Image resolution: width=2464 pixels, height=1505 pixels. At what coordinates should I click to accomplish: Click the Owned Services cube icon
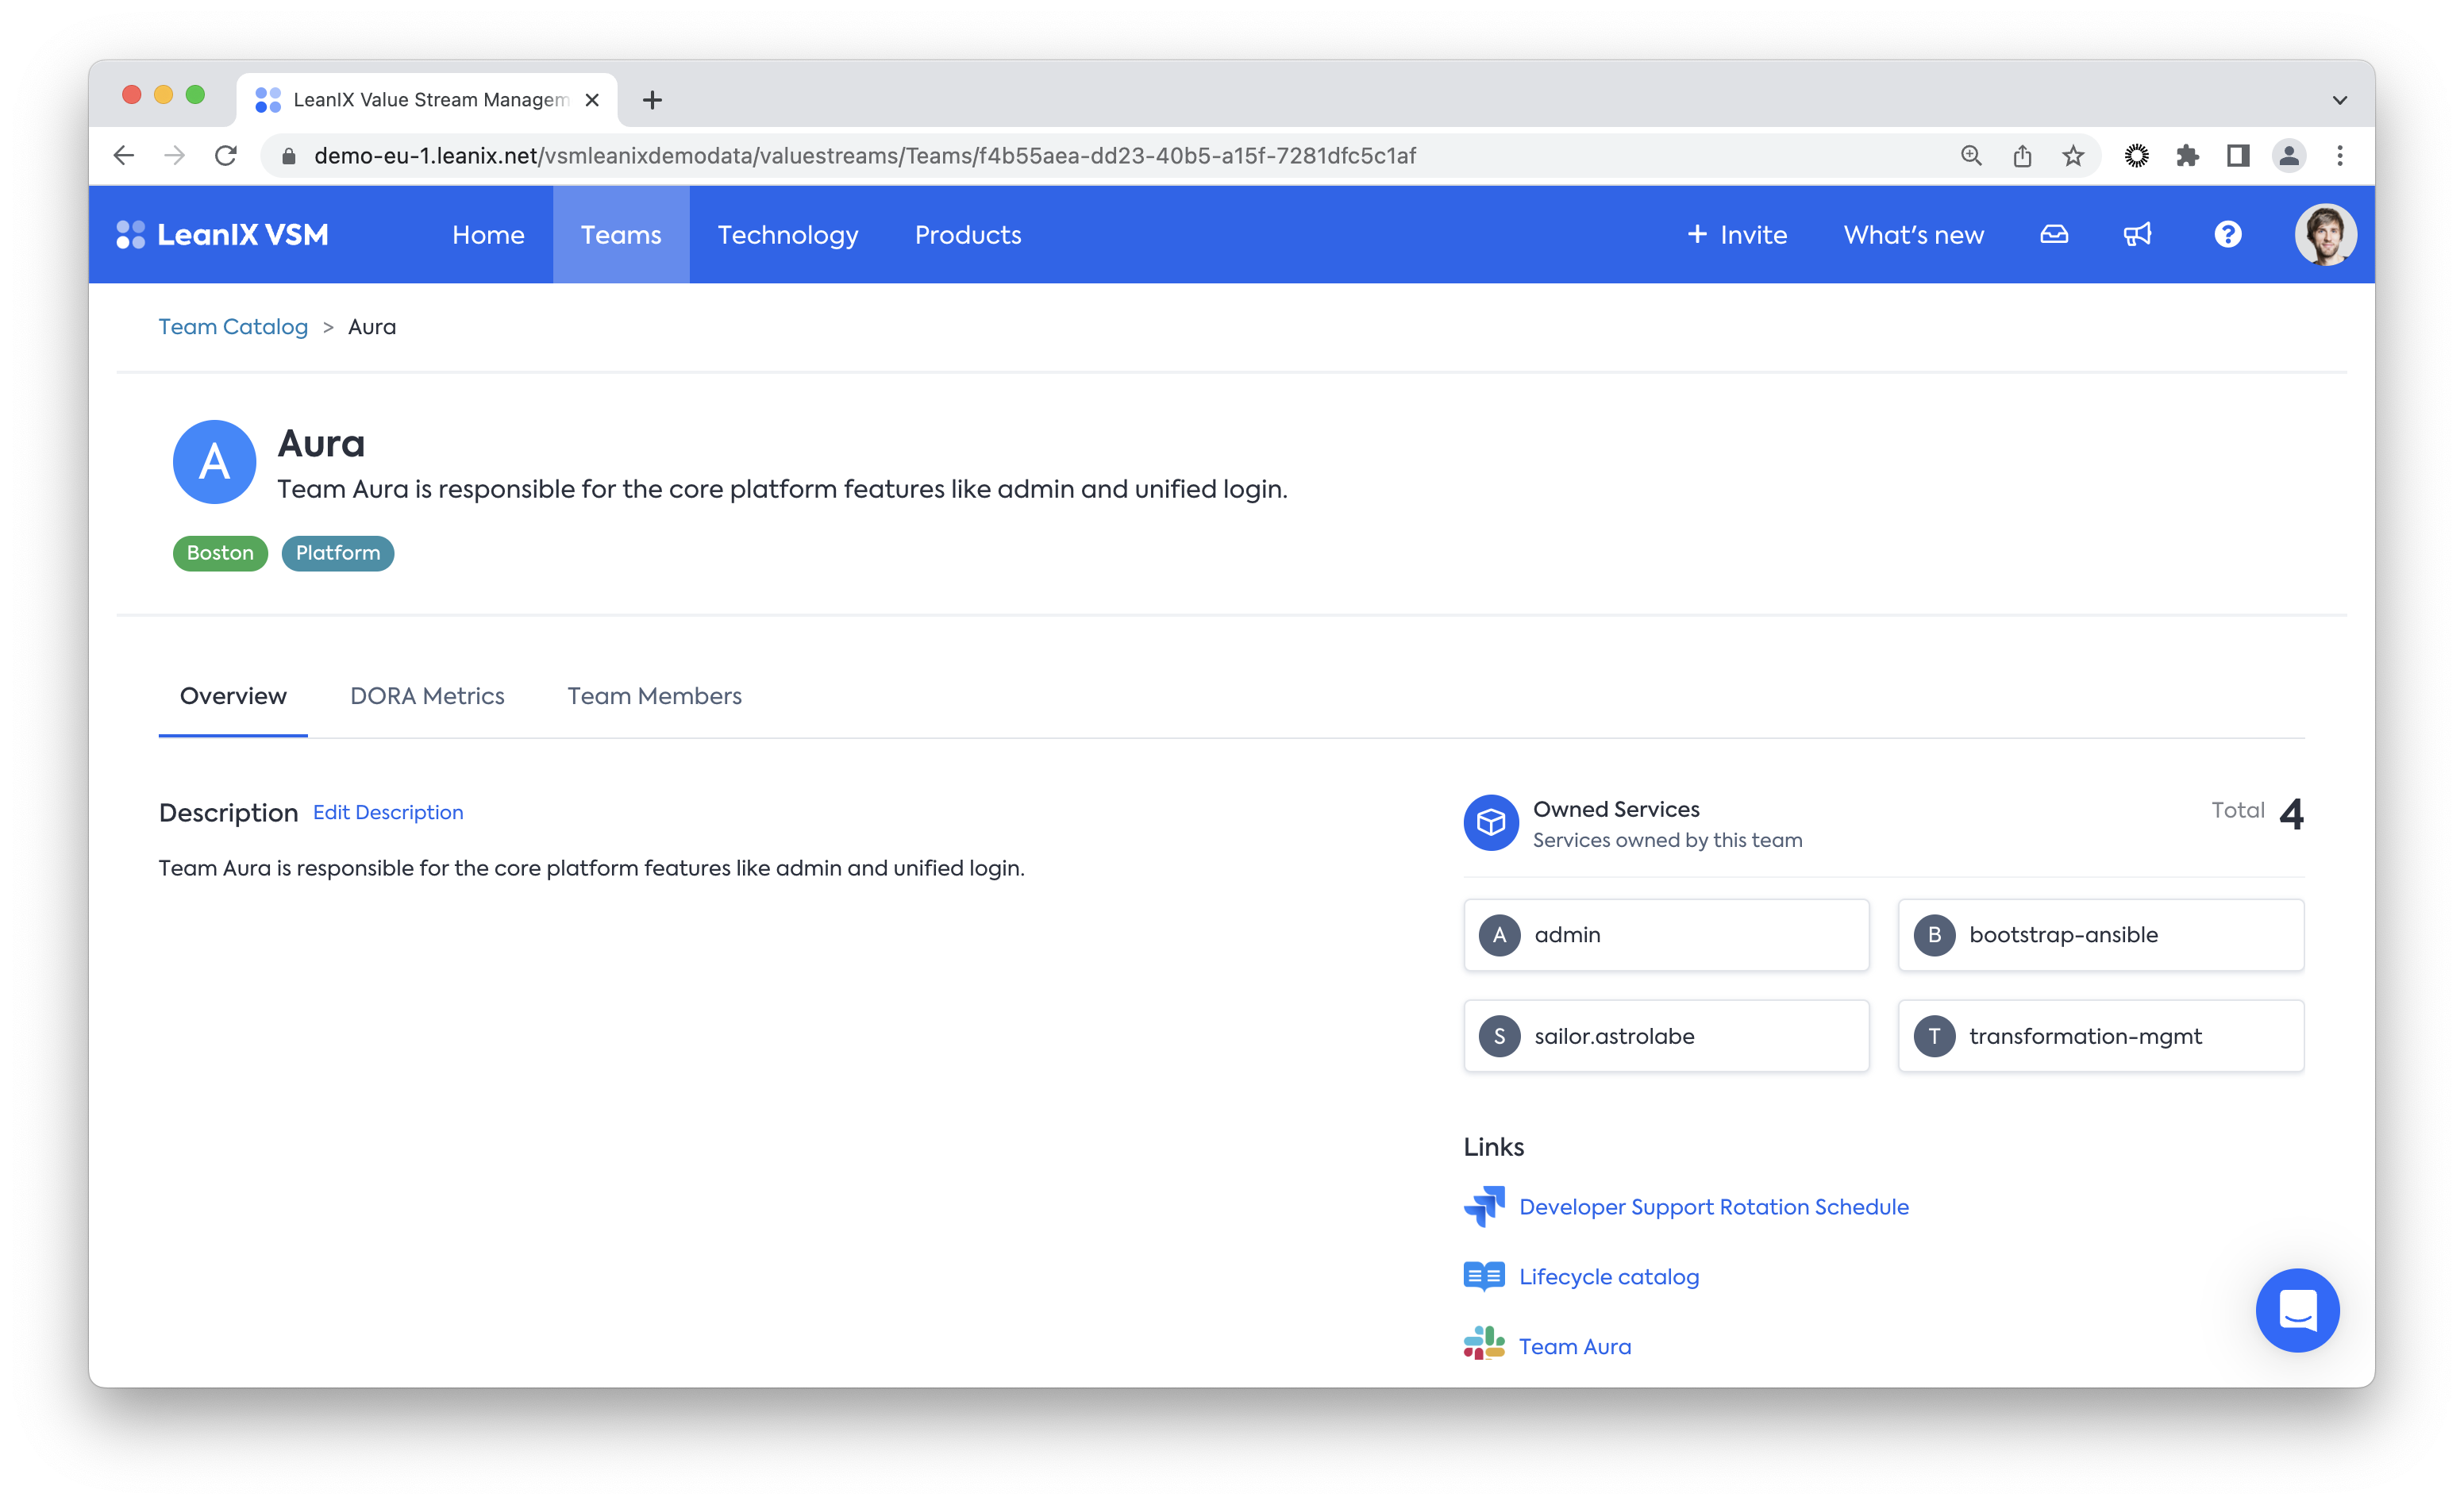pos(1490,822)
